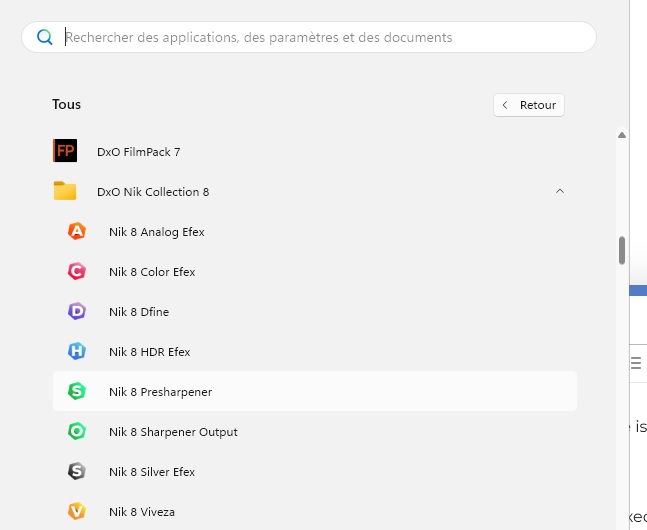This screenshot has width=647, height=530.
Task: Launch Nik 8 Silver Efex entry
Action: click(x=152, y=472)
